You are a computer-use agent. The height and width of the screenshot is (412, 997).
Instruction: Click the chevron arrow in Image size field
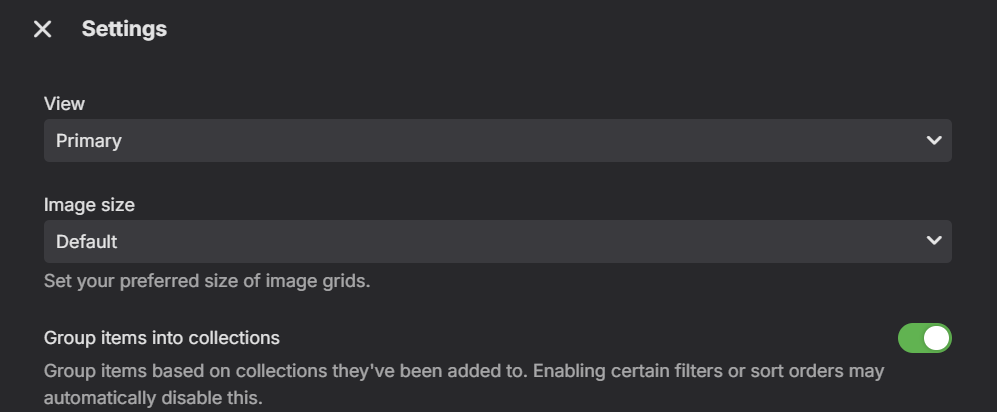pyautogui.click(x=934, y=241)
